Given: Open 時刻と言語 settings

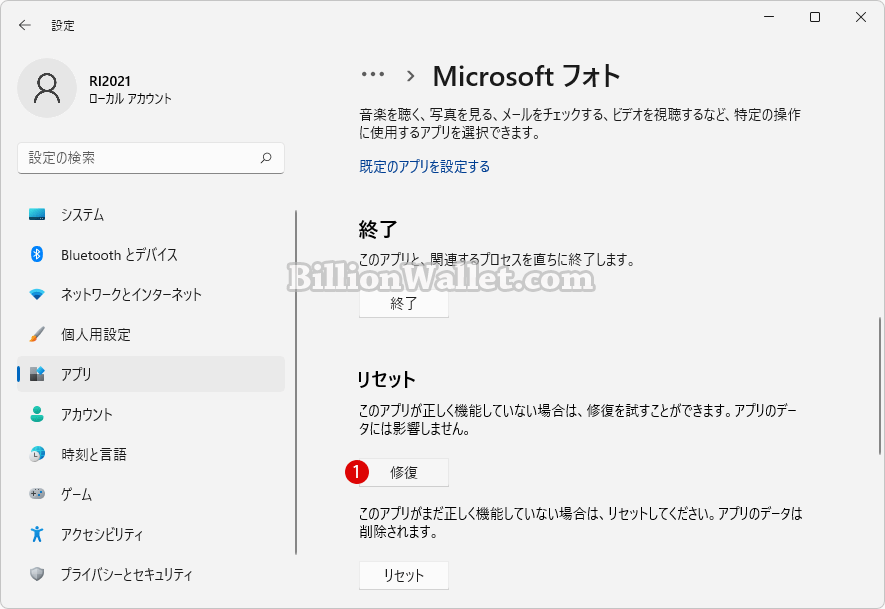Looking at the screenshot, I should 151,454.
